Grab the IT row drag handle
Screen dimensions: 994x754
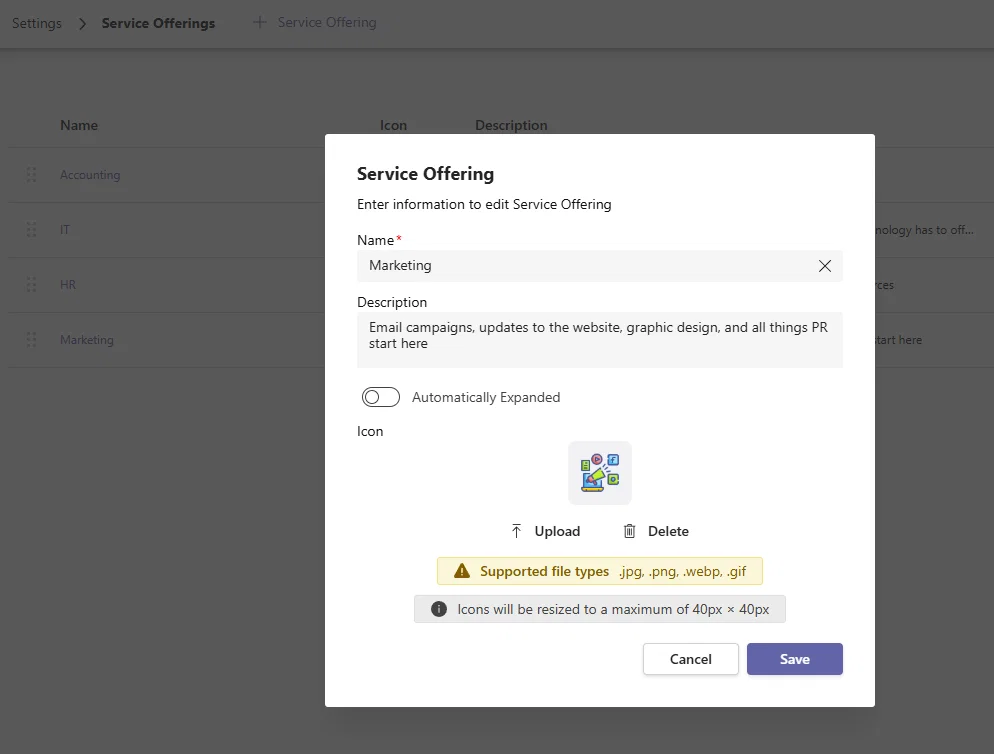[31, 230]
